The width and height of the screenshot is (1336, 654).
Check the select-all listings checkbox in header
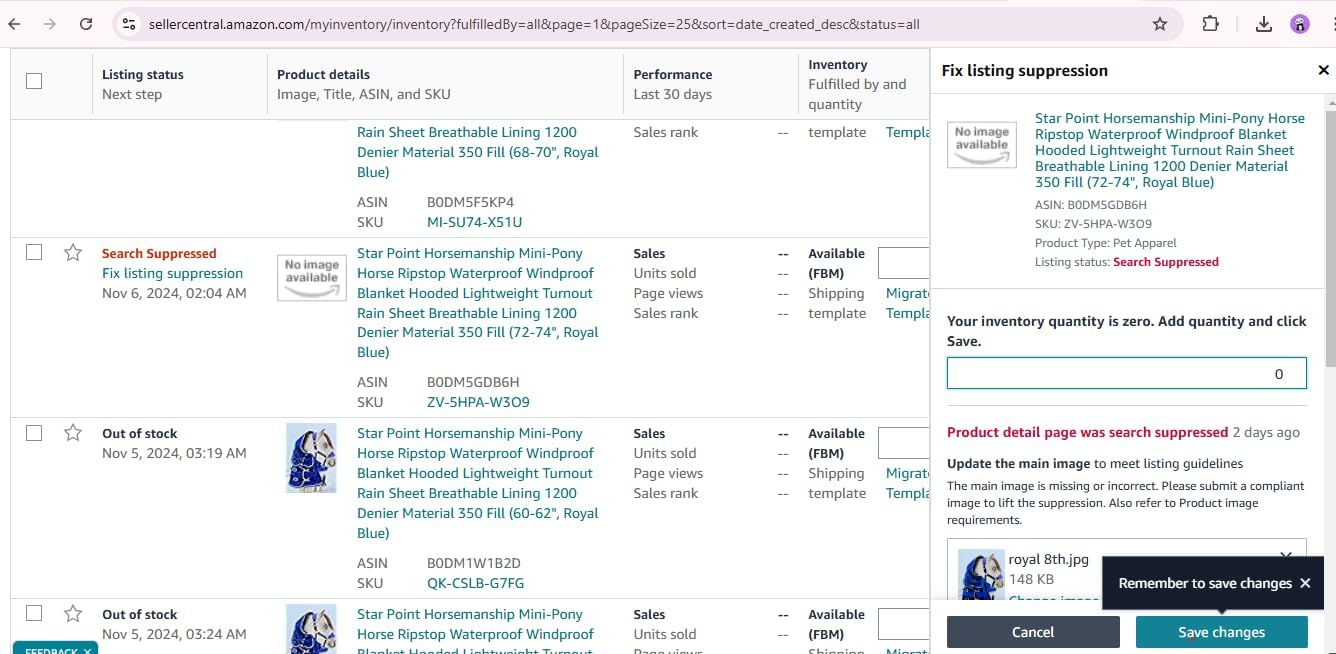click(x=34, y=81)
